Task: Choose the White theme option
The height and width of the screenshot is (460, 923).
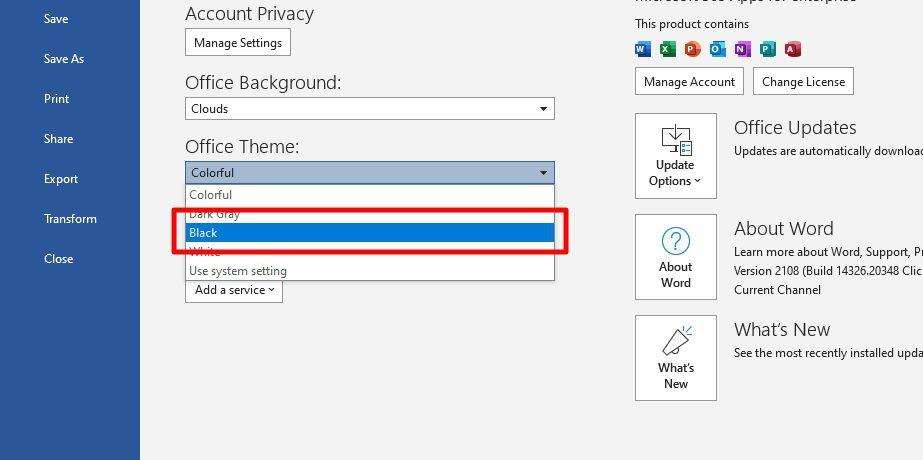Action: tap(370, 252)
